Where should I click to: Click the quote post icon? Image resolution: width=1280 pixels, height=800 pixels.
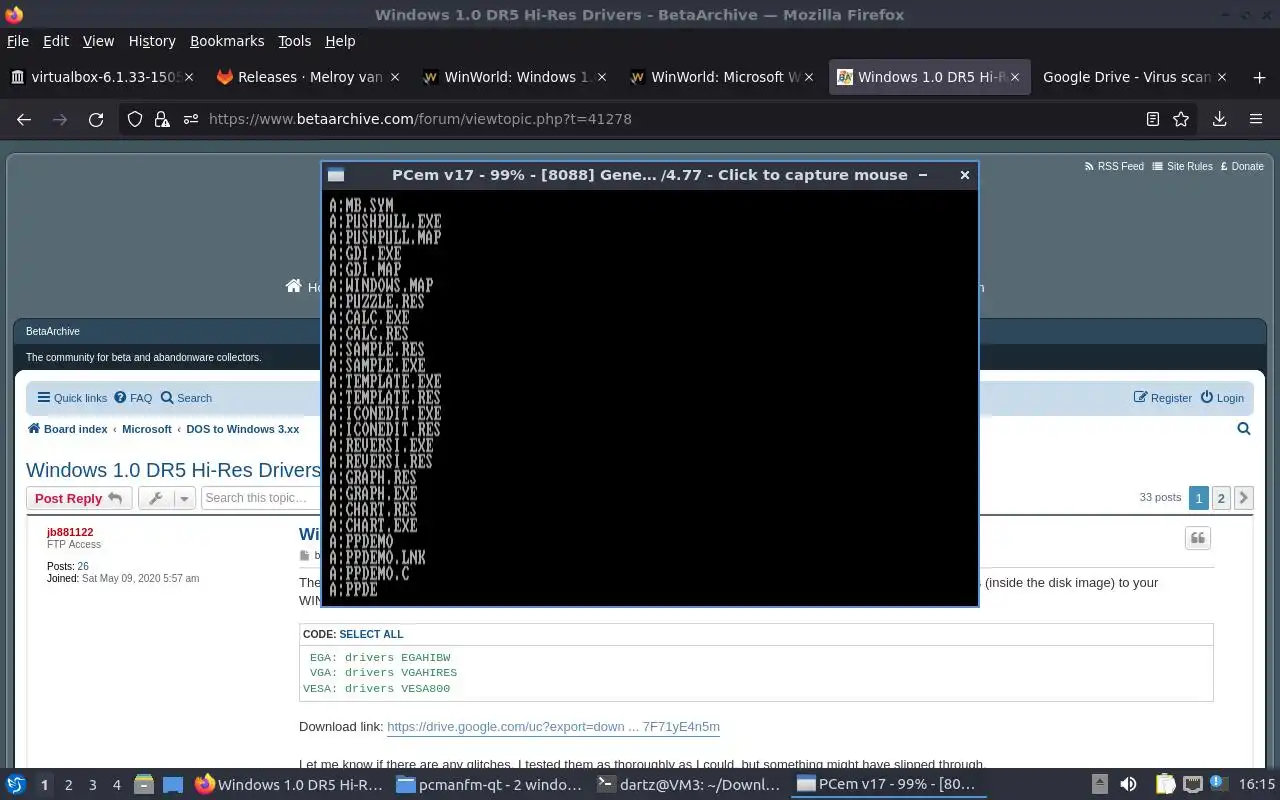pos(1197,538)
